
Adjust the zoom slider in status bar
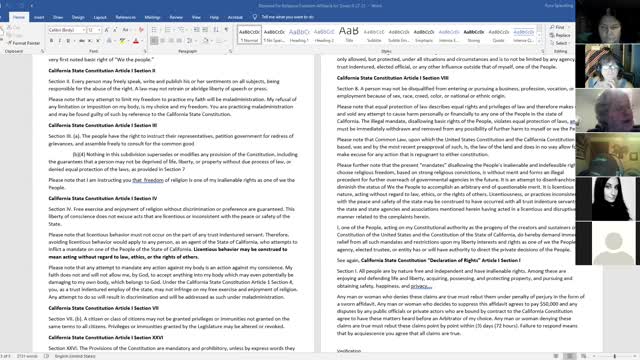(615, 356)
